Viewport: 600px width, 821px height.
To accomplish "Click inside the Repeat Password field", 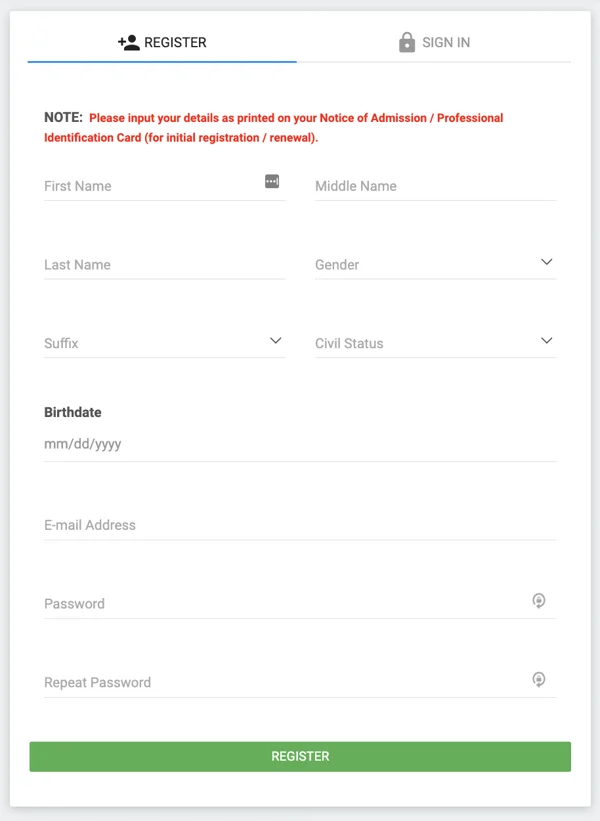I will pyautogui.click(x=280, y=683).
